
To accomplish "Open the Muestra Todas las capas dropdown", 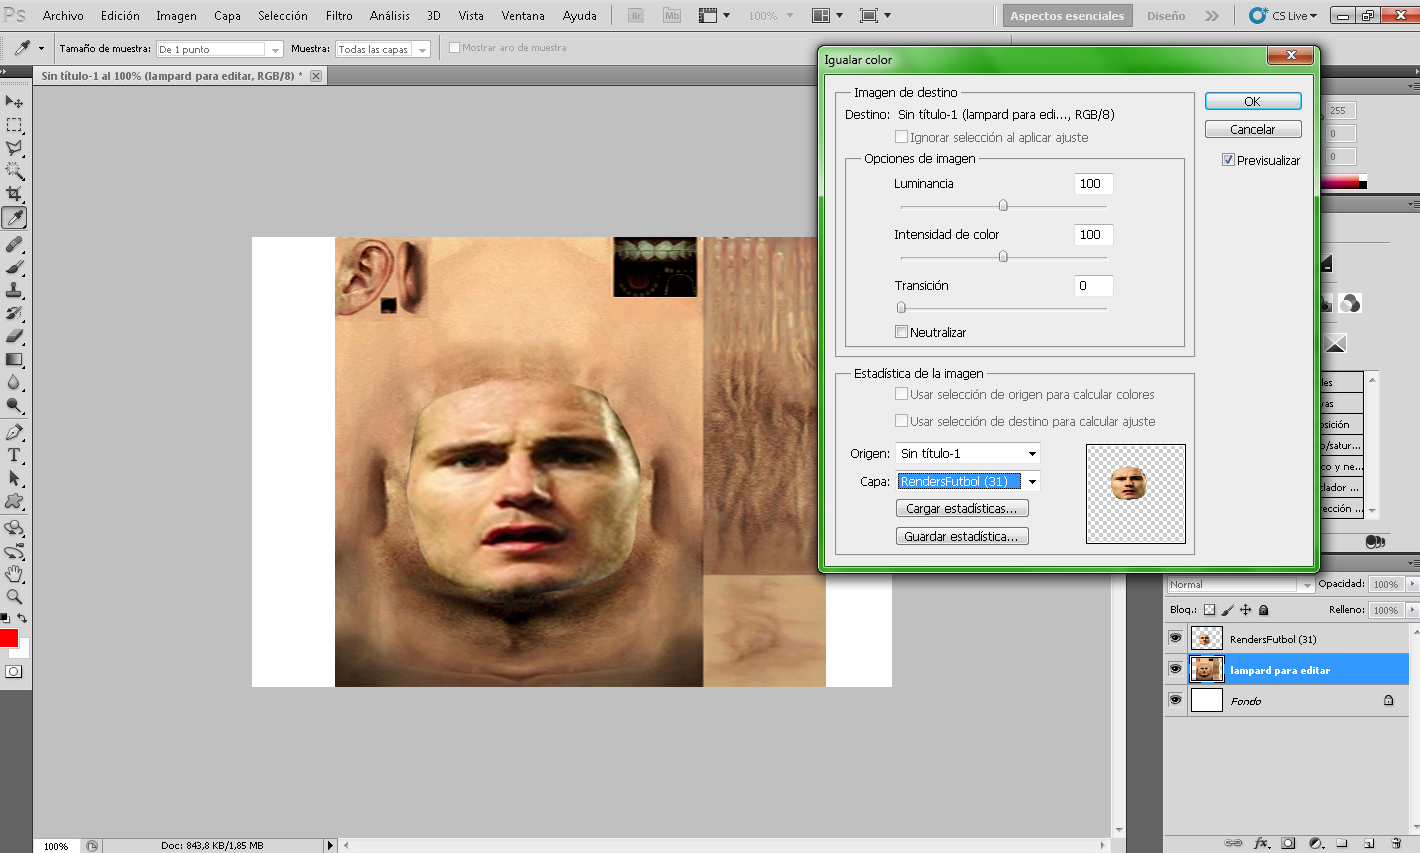I will [x=383, y=49].
